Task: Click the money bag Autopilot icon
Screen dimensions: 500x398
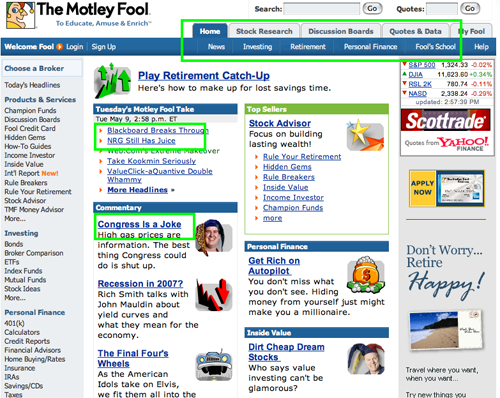Action: click(366, 274)
